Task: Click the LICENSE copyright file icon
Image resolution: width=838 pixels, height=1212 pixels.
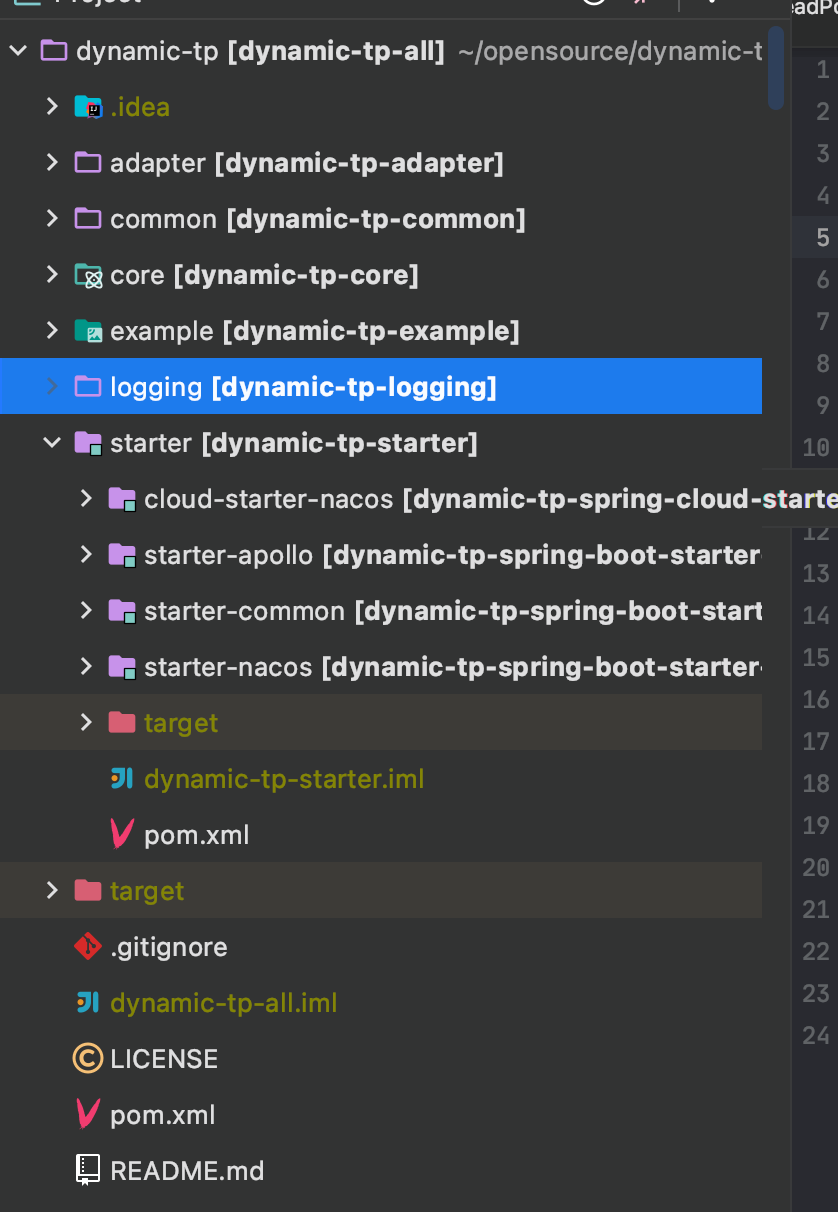Action: (x=89, y=1059)
